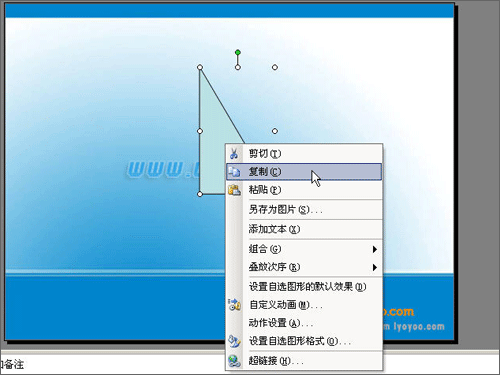Click the notes pane text field

[113, 364]
